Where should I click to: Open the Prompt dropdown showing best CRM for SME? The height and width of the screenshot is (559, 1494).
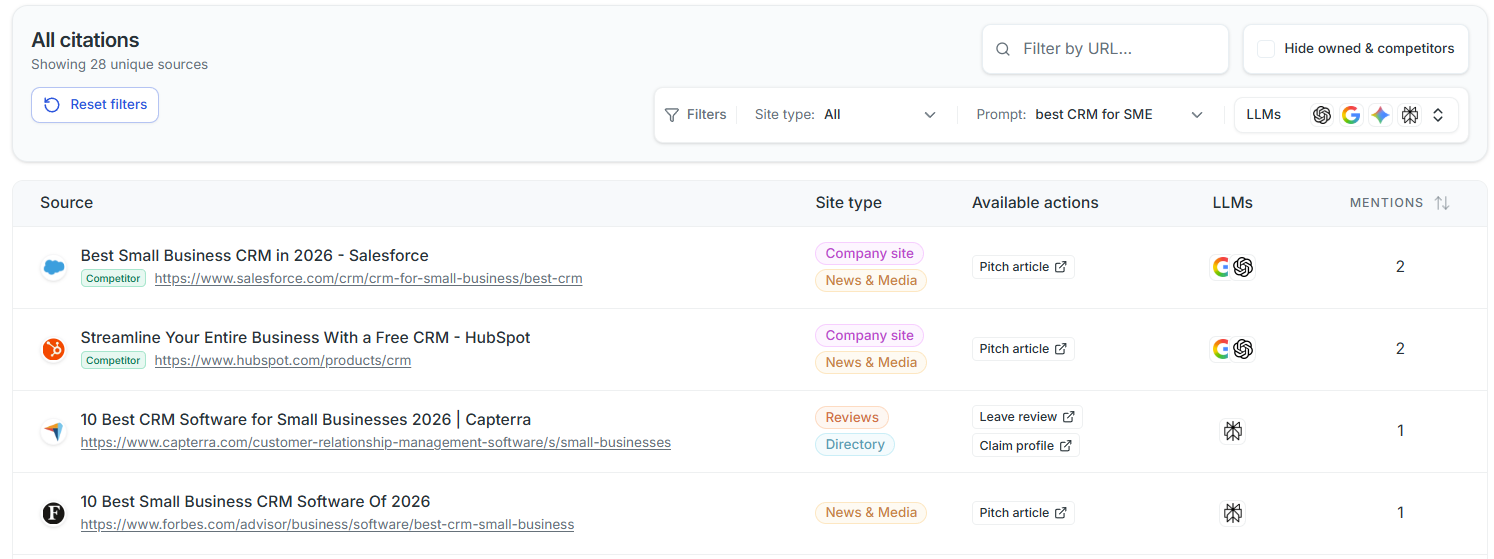pos(1089,115)
